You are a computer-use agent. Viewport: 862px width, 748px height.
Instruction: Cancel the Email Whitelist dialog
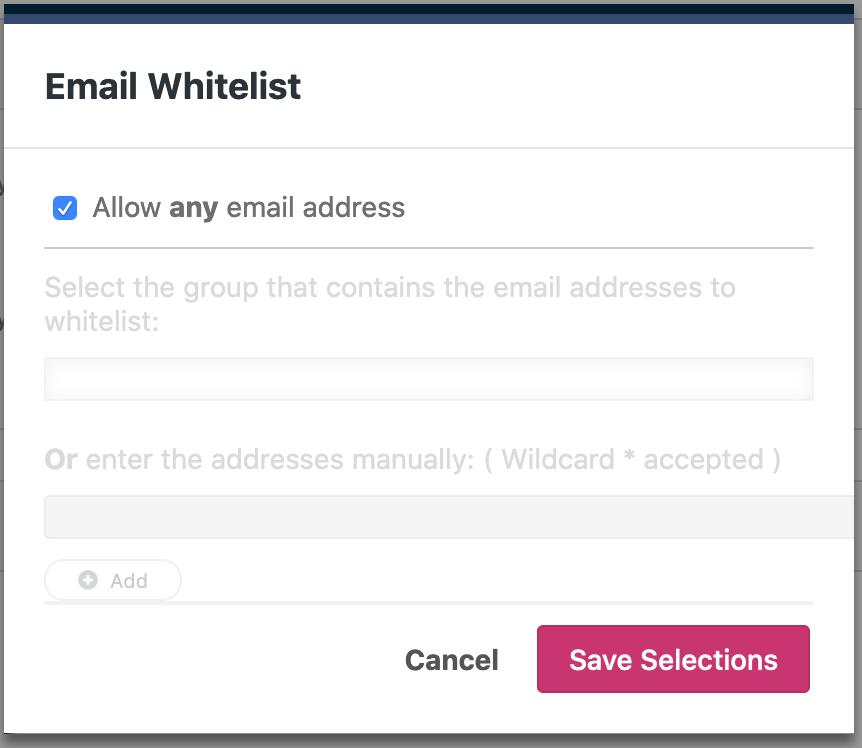[x=451, y=660]
